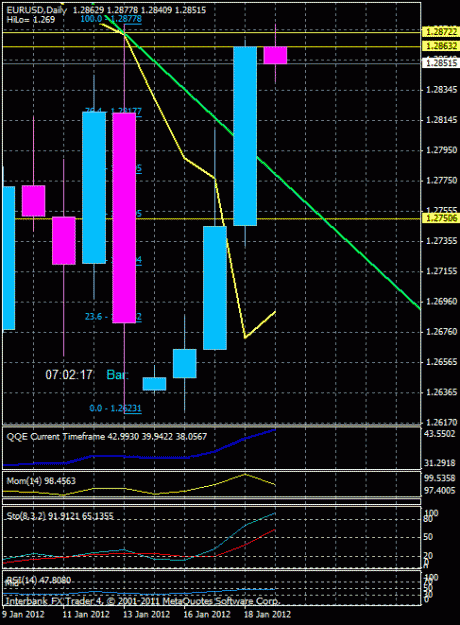Click the 07:02:17 bar timer text

tap(69, 375)
